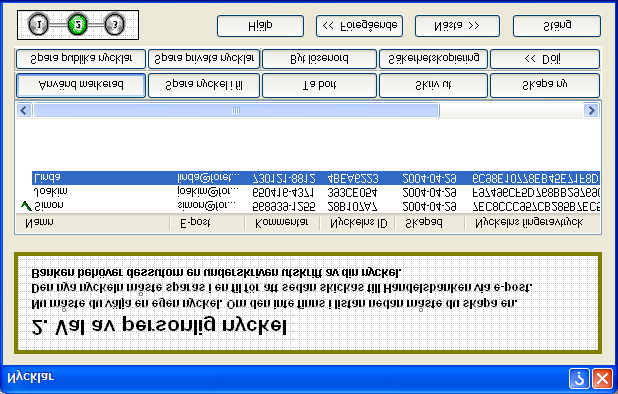The height and width of the screenshot is (394, 618).
Task: Click the Byt lösenord button
Action: [319, 59]
